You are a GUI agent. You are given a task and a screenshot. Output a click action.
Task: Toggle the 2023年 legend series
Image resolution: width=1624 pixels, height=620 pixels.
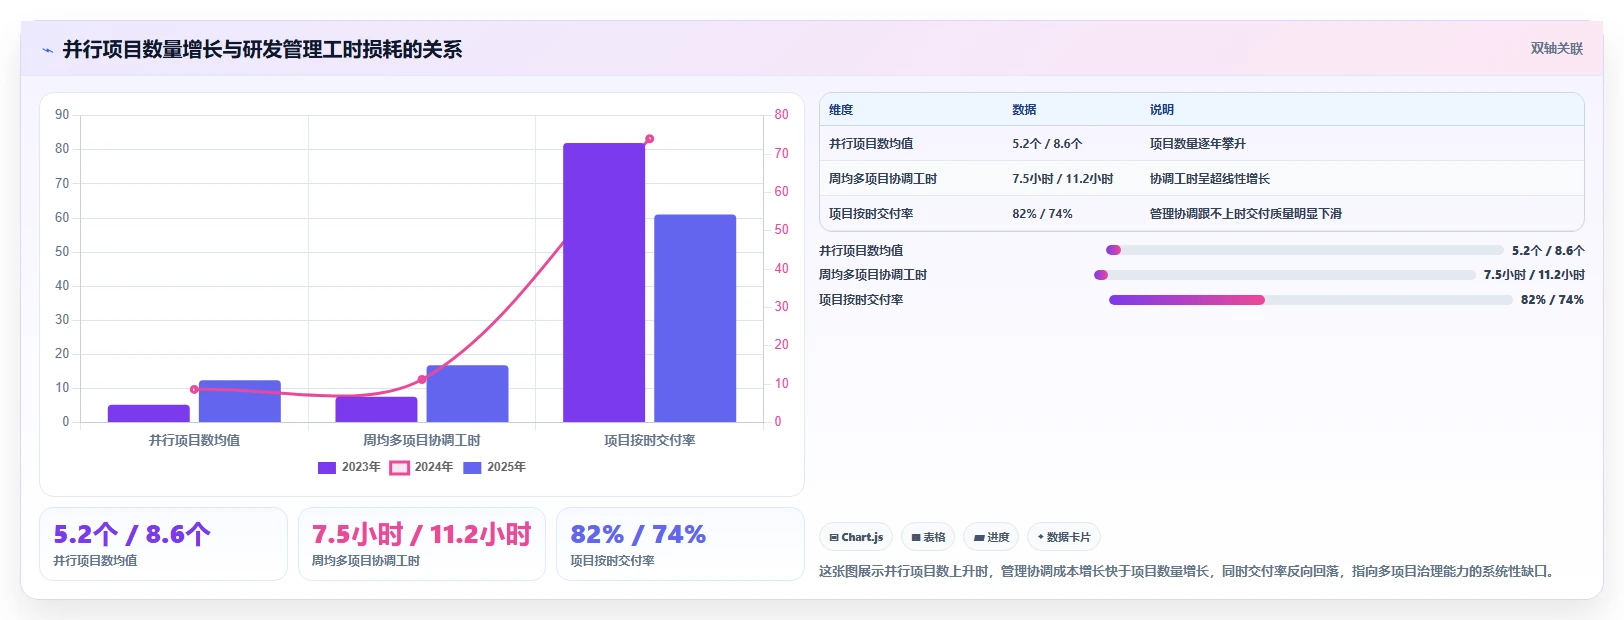pyautogui.click(x=349, y=467)
